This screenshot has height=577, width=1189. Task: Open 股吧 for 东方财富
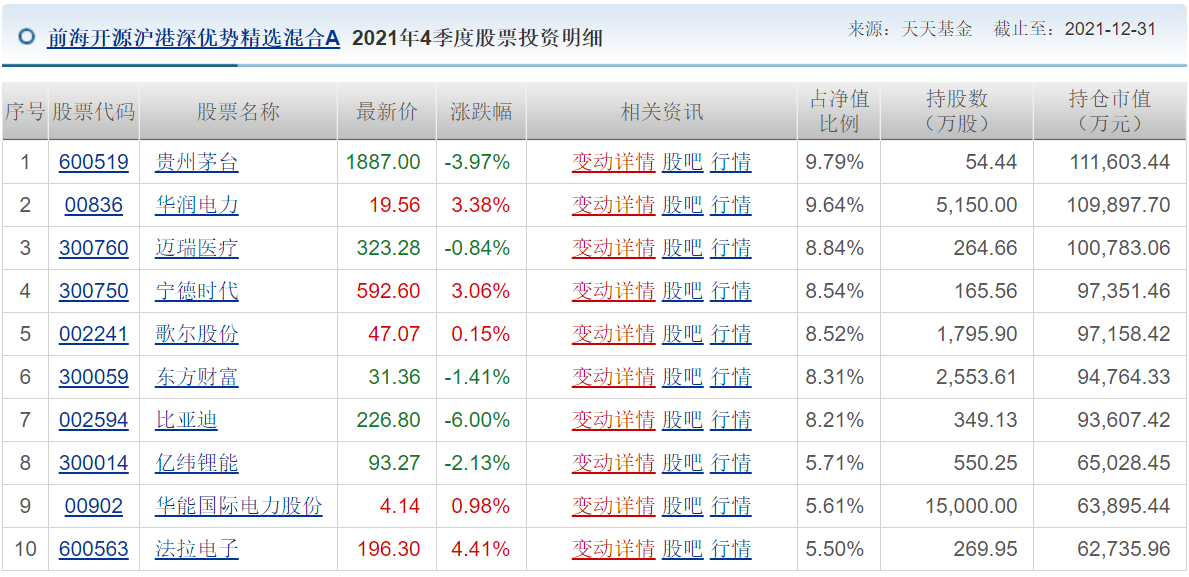[682, 377]
